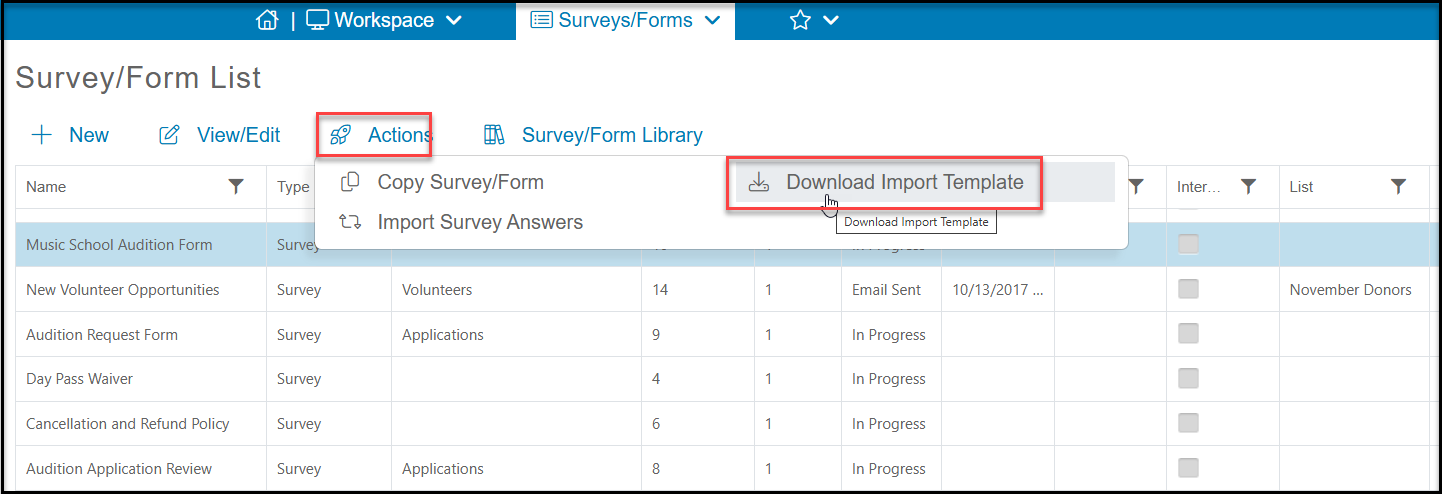Select the Cancellation and Refund Policy row
Screen dimensions: 1442x494
click(x=728, y=424)
